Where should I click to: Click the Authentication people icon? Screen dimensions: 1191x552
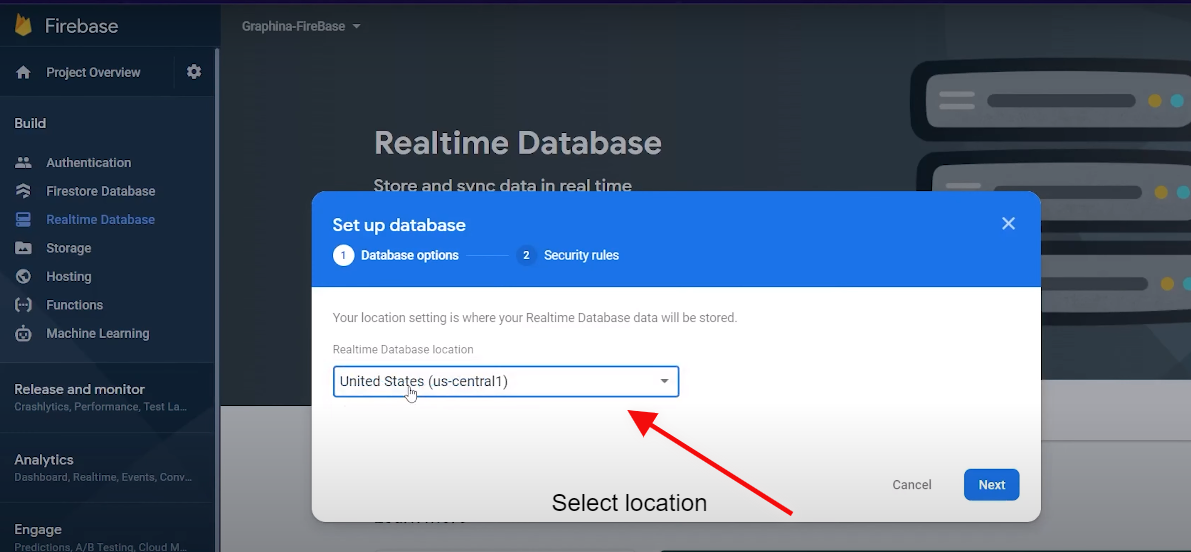pyautogui.click(x=24, y=162)
